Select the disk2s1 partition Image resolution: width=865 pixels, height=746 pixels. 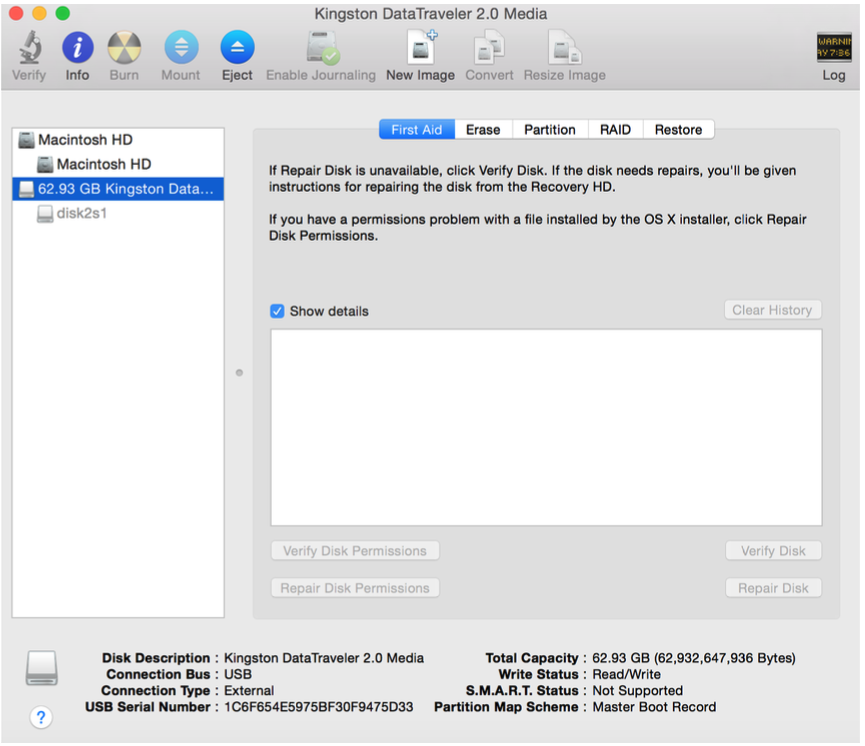coord(118,214)
